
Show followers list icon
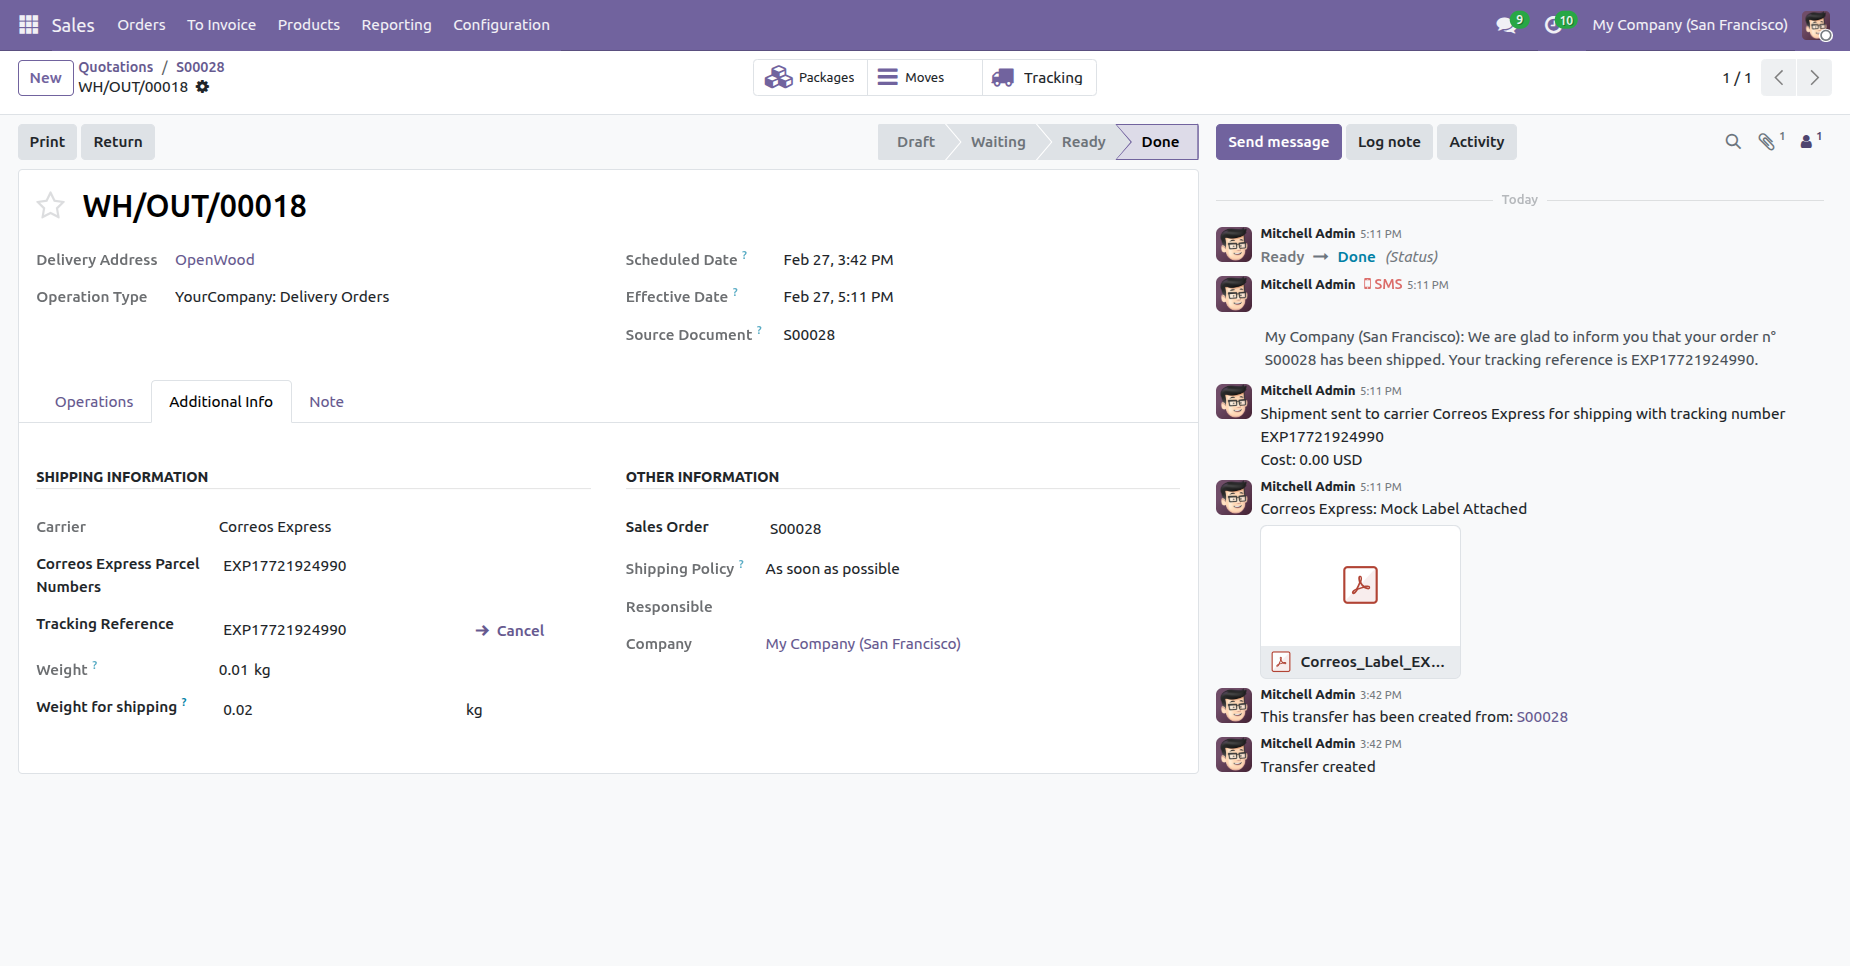(x=1807, y=142)
